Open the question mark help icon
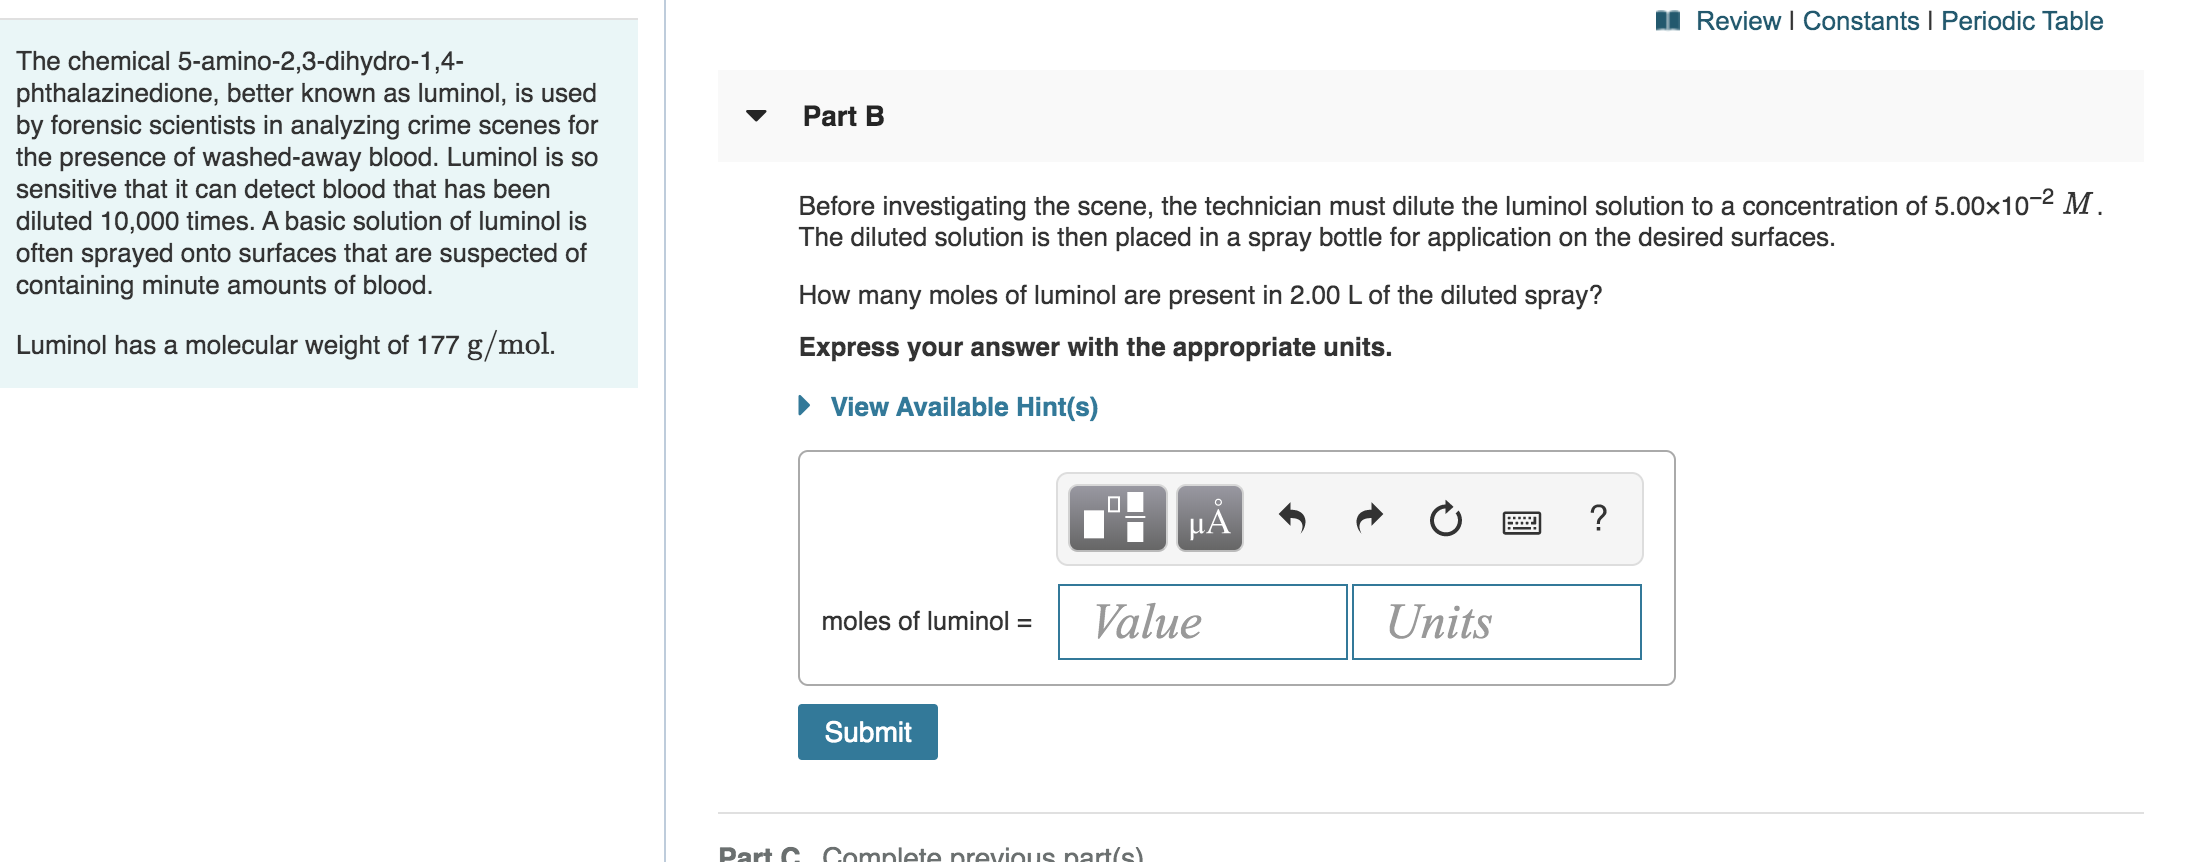Viewport: 2212px width, 862px height. (1597, 518)
